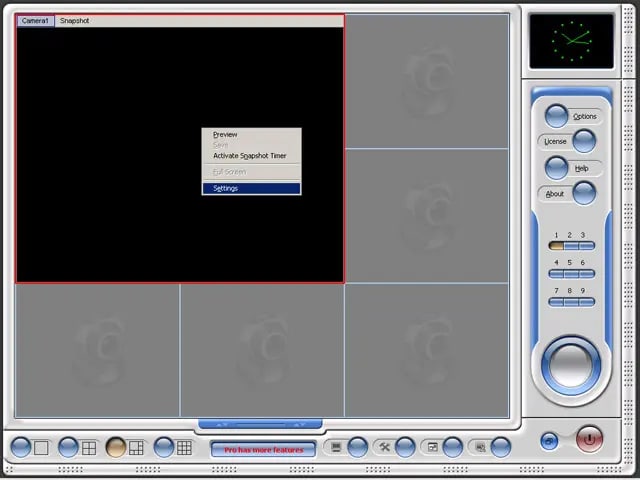Click the blue collapsible handle below the camera grid

[260, 424]
